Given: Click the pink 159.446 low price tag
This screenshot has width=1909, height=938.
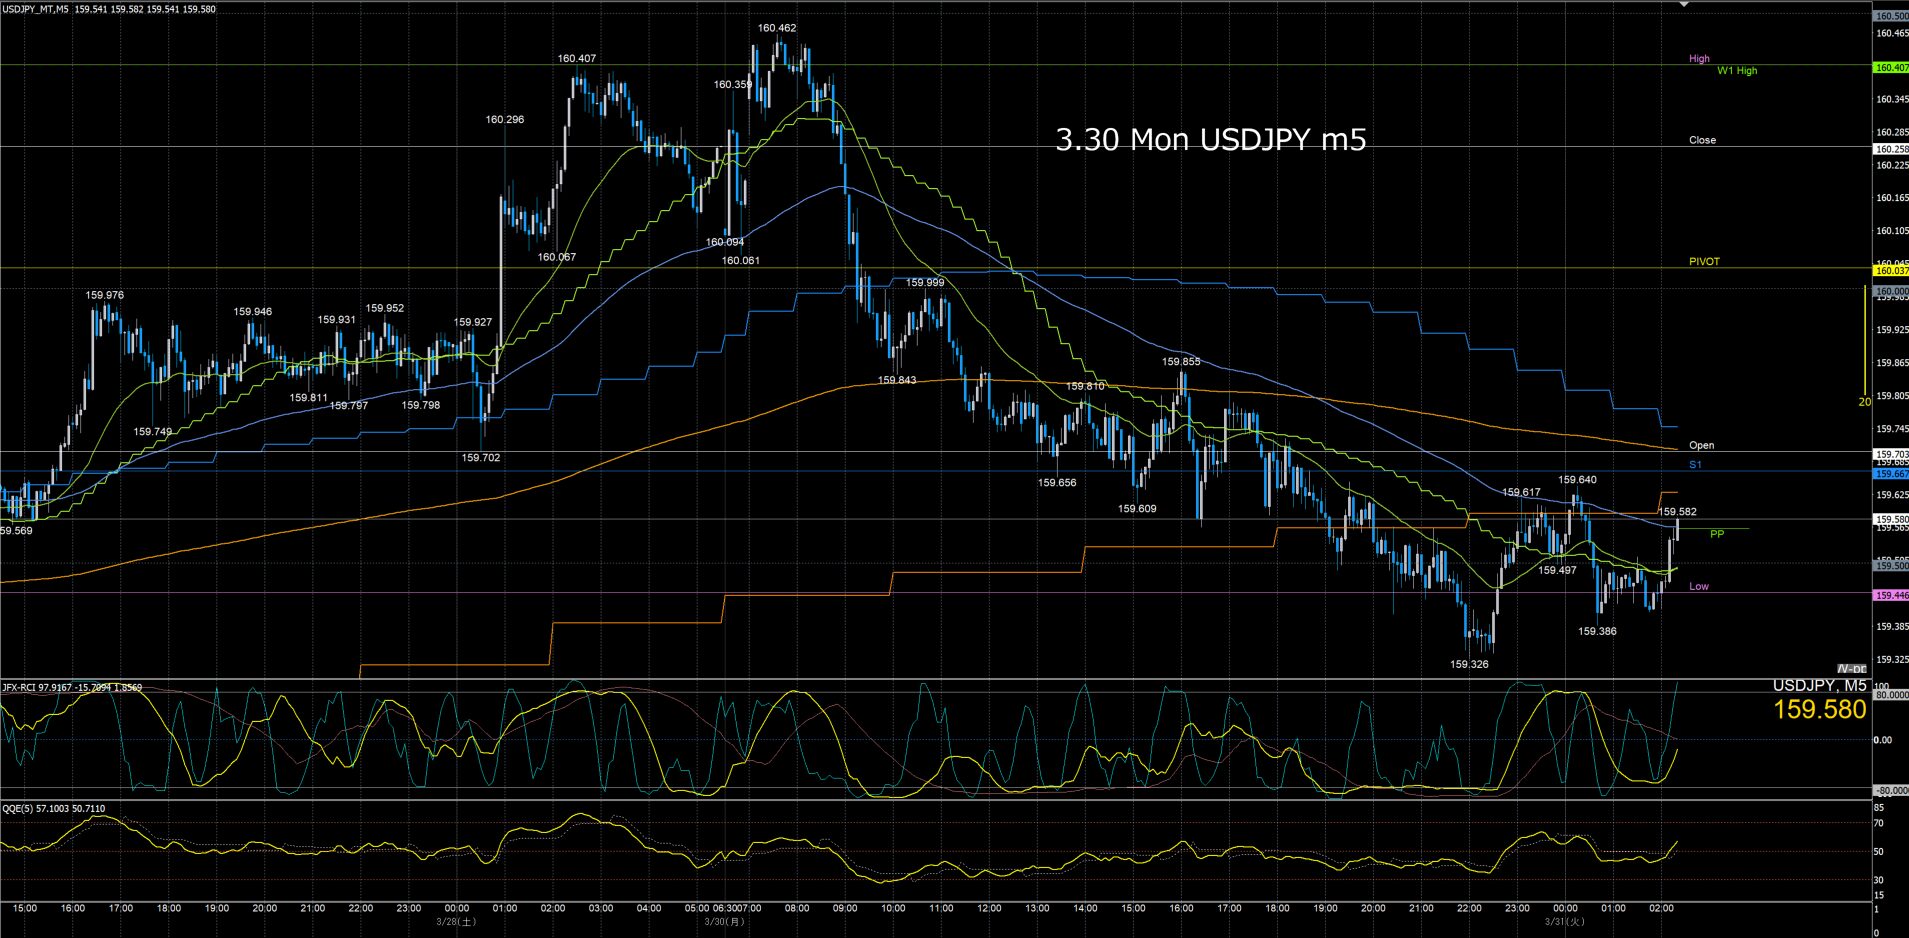Looking at the screenshot, I should (x=1890, y=596).
